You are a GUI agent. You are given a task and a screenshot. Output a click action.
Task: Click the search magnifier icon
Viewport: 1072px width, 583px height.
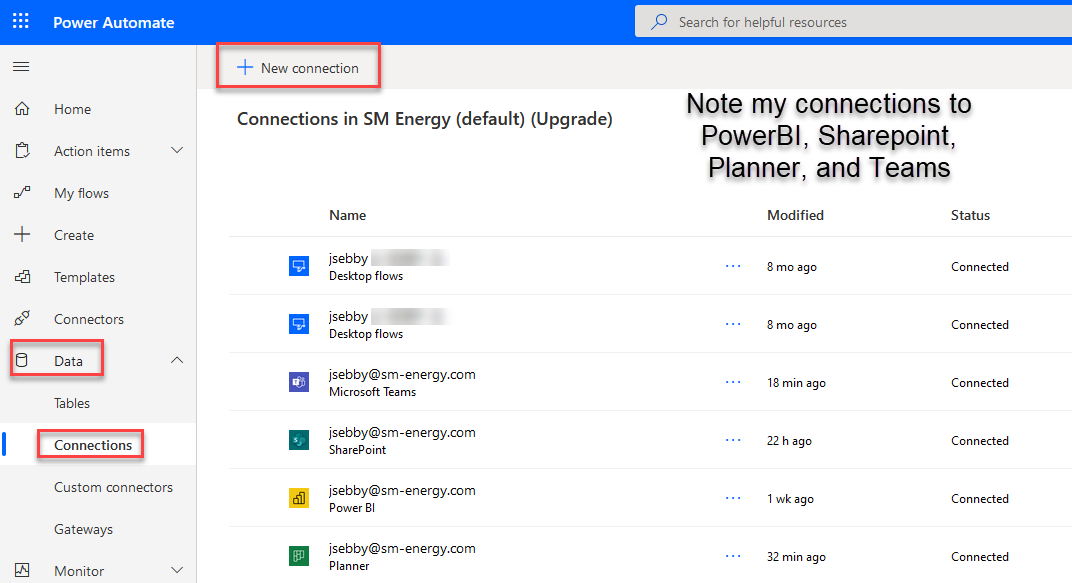[x=658, y=20]
